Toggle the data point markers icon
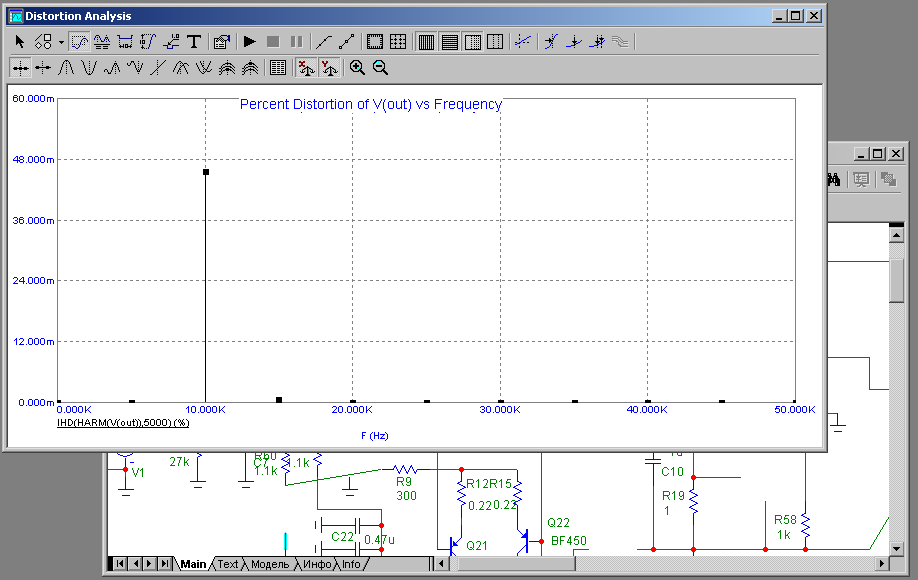This screenshot has width=918, height=580. (x=347, y=42)
